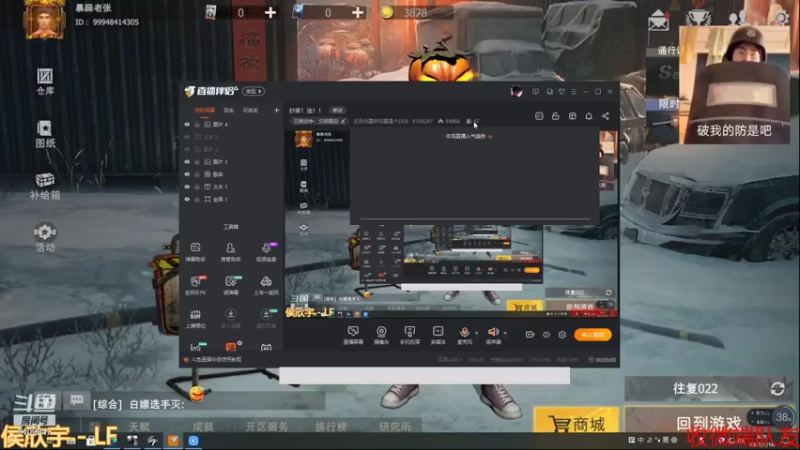Lock the 图片 4 layer

(197, 124)
